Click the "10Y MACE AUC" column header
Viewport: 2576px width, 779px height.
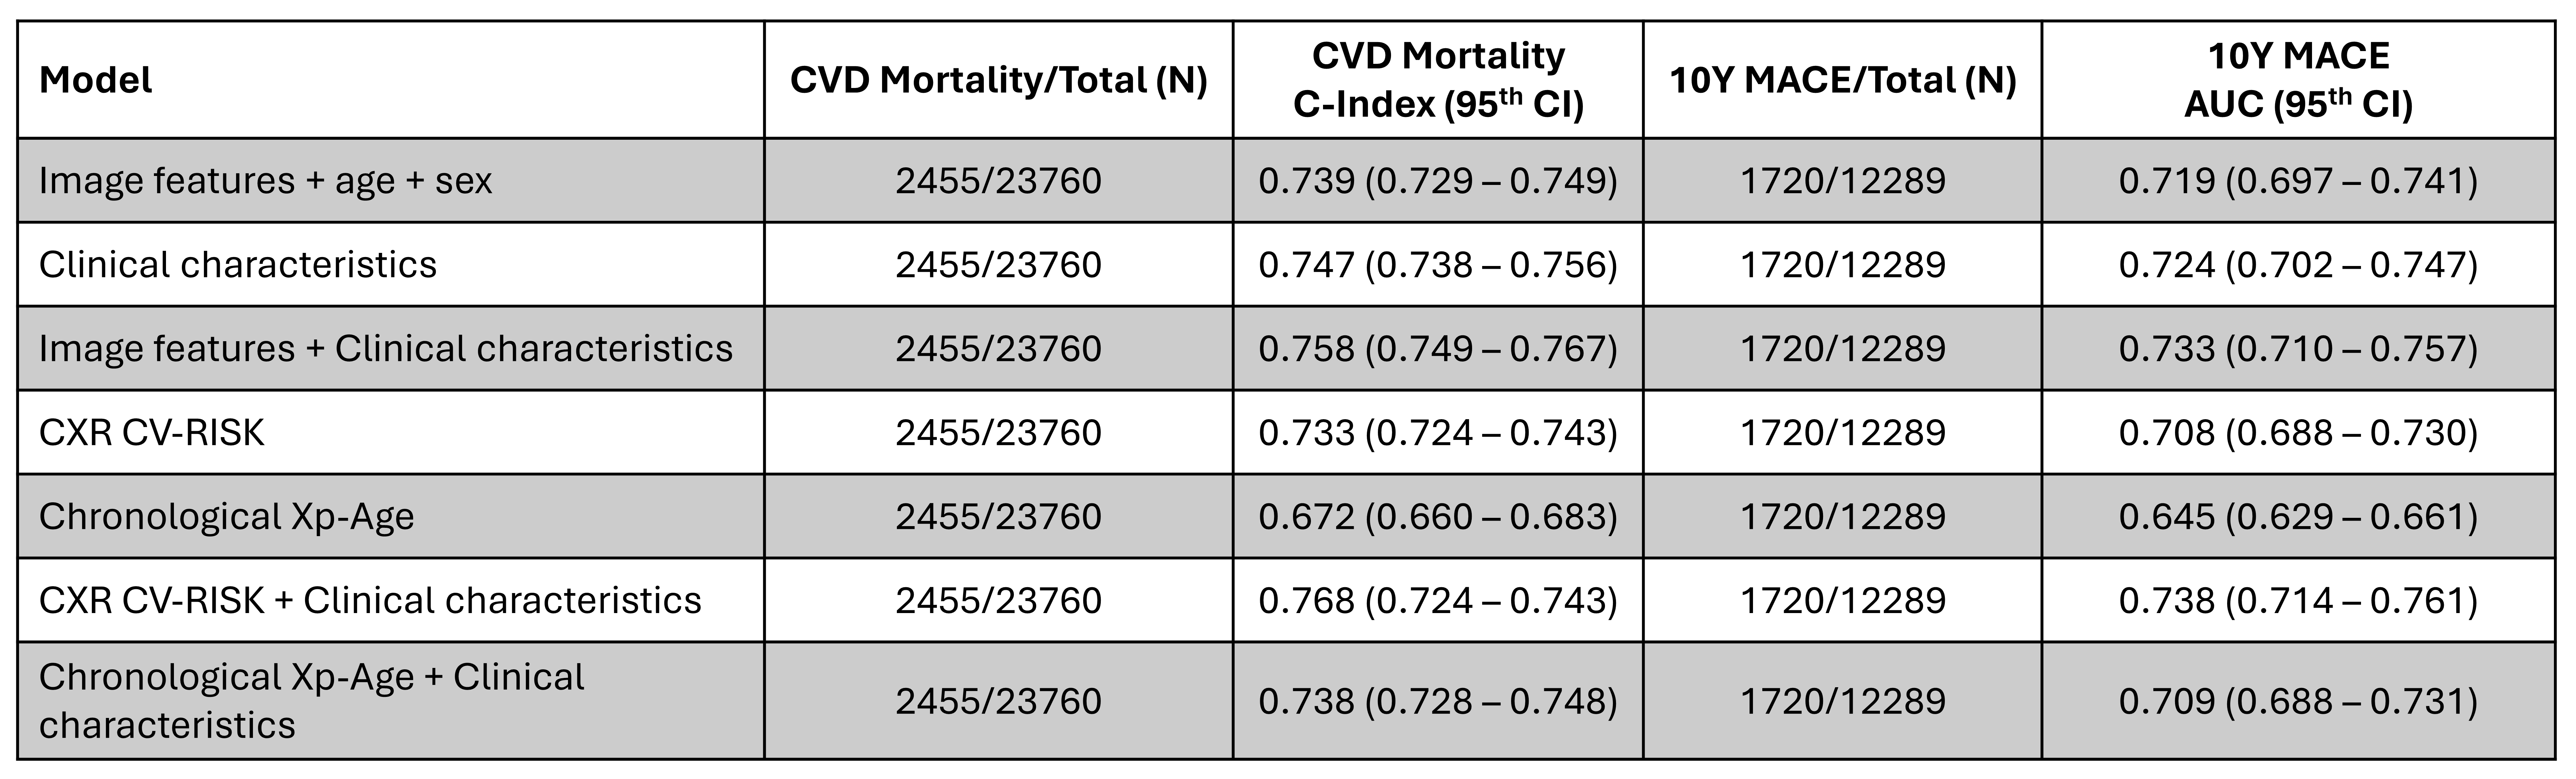click(x=2298, y=80)
